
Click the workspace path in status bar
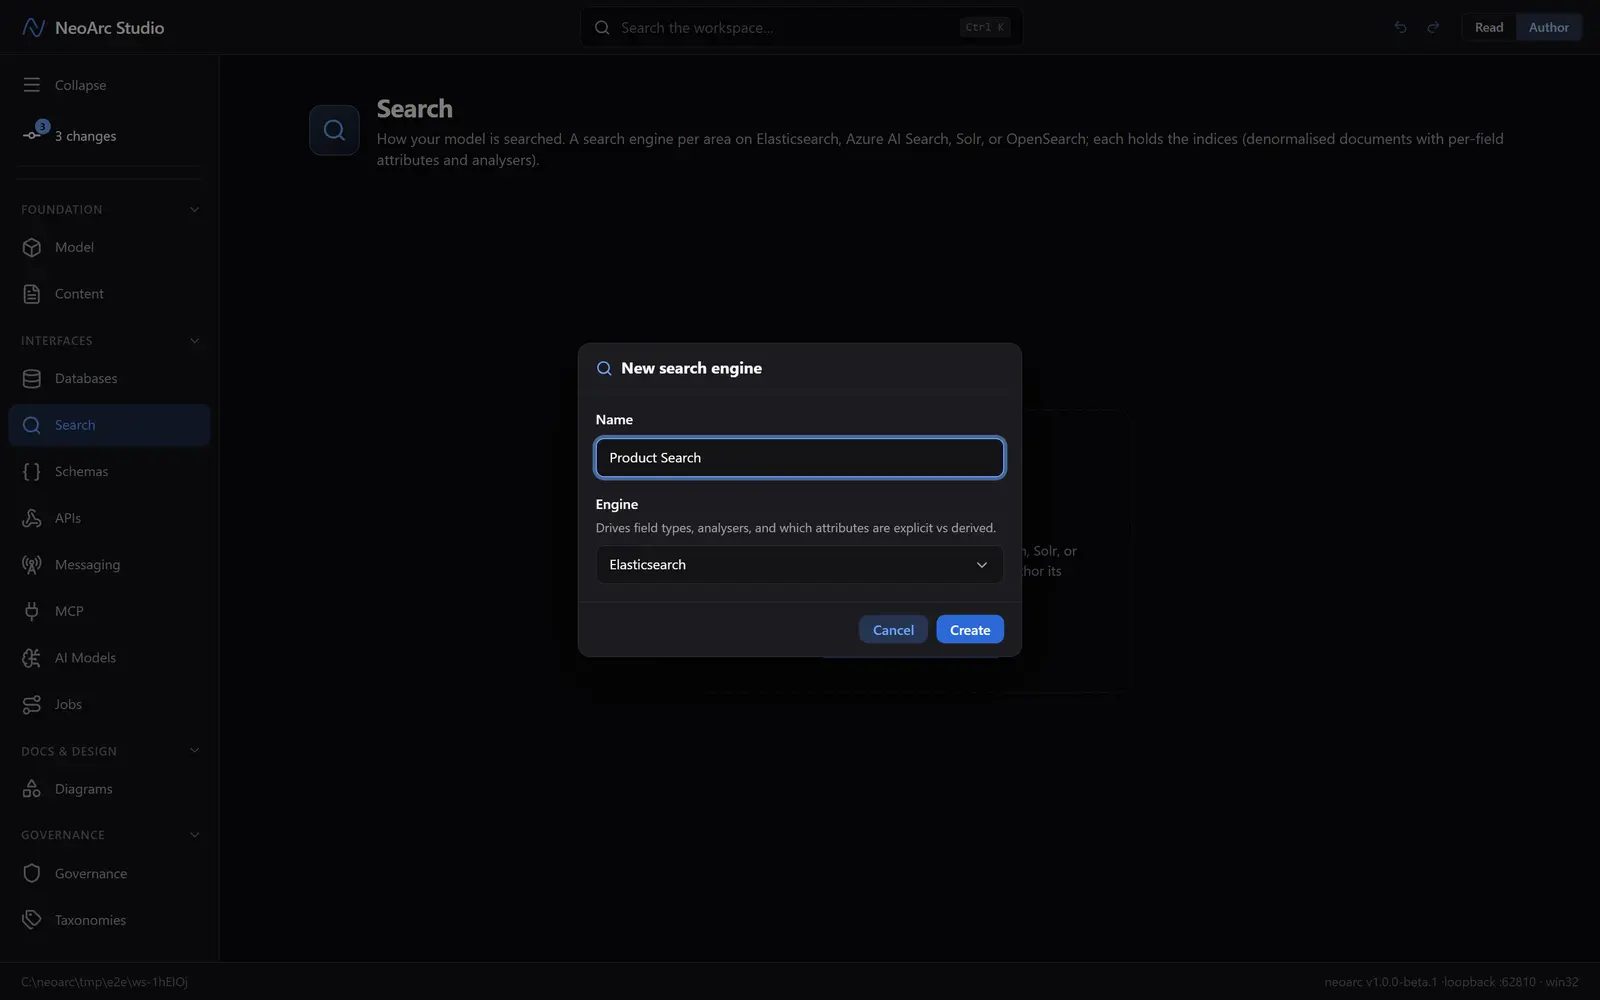(x=104, y=982)
